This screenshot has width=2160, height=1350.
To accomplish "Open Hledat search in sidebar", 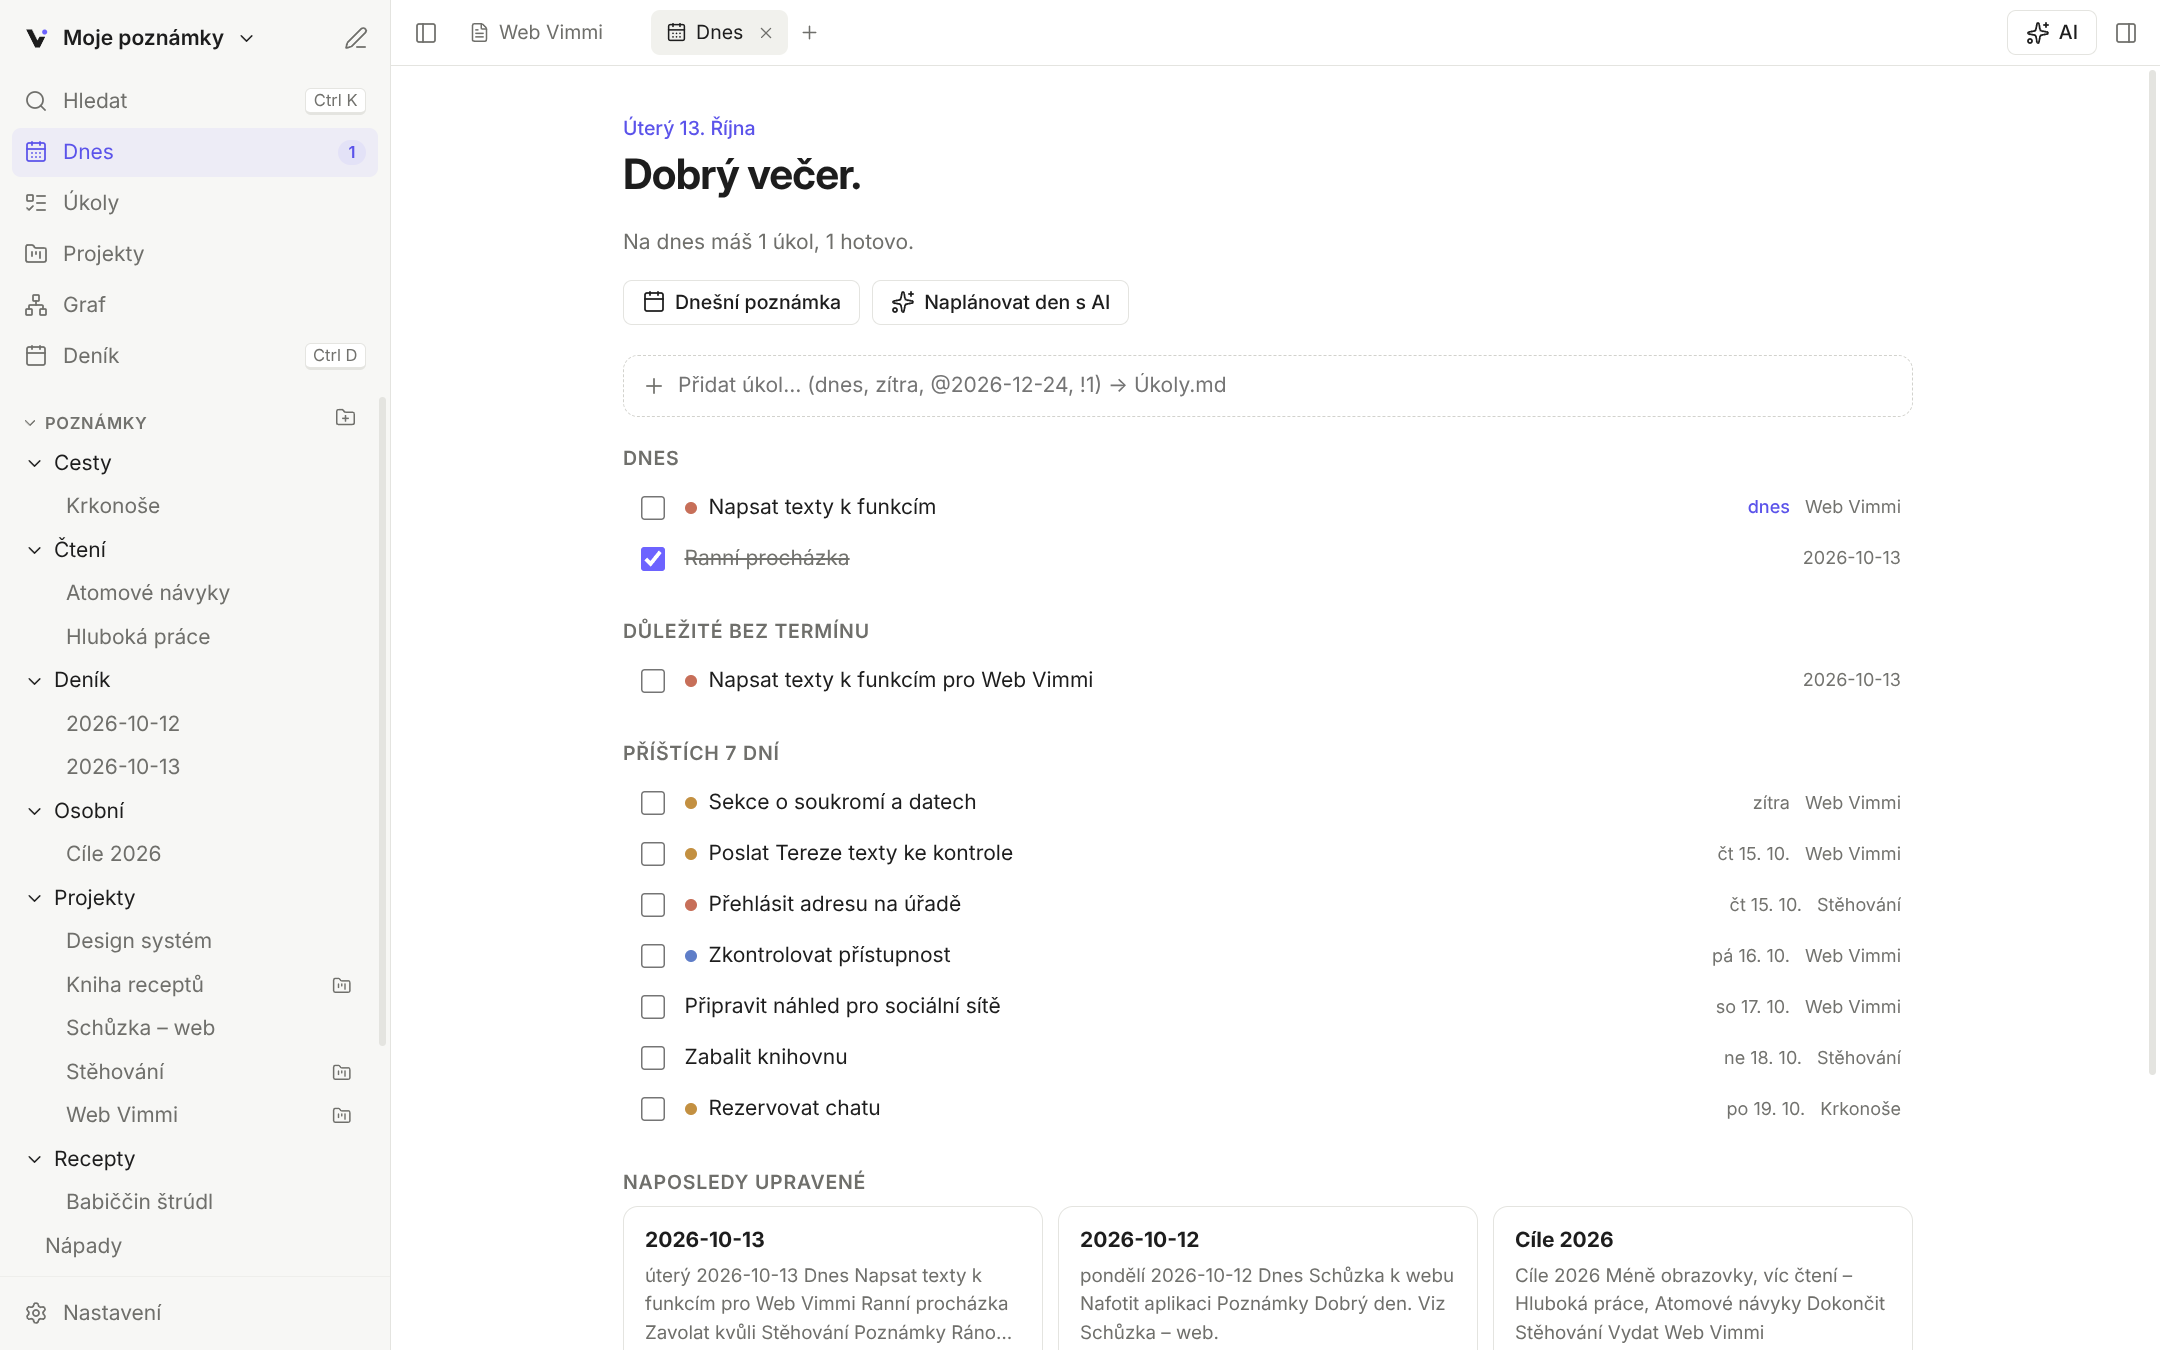I will tap(195, 101).
